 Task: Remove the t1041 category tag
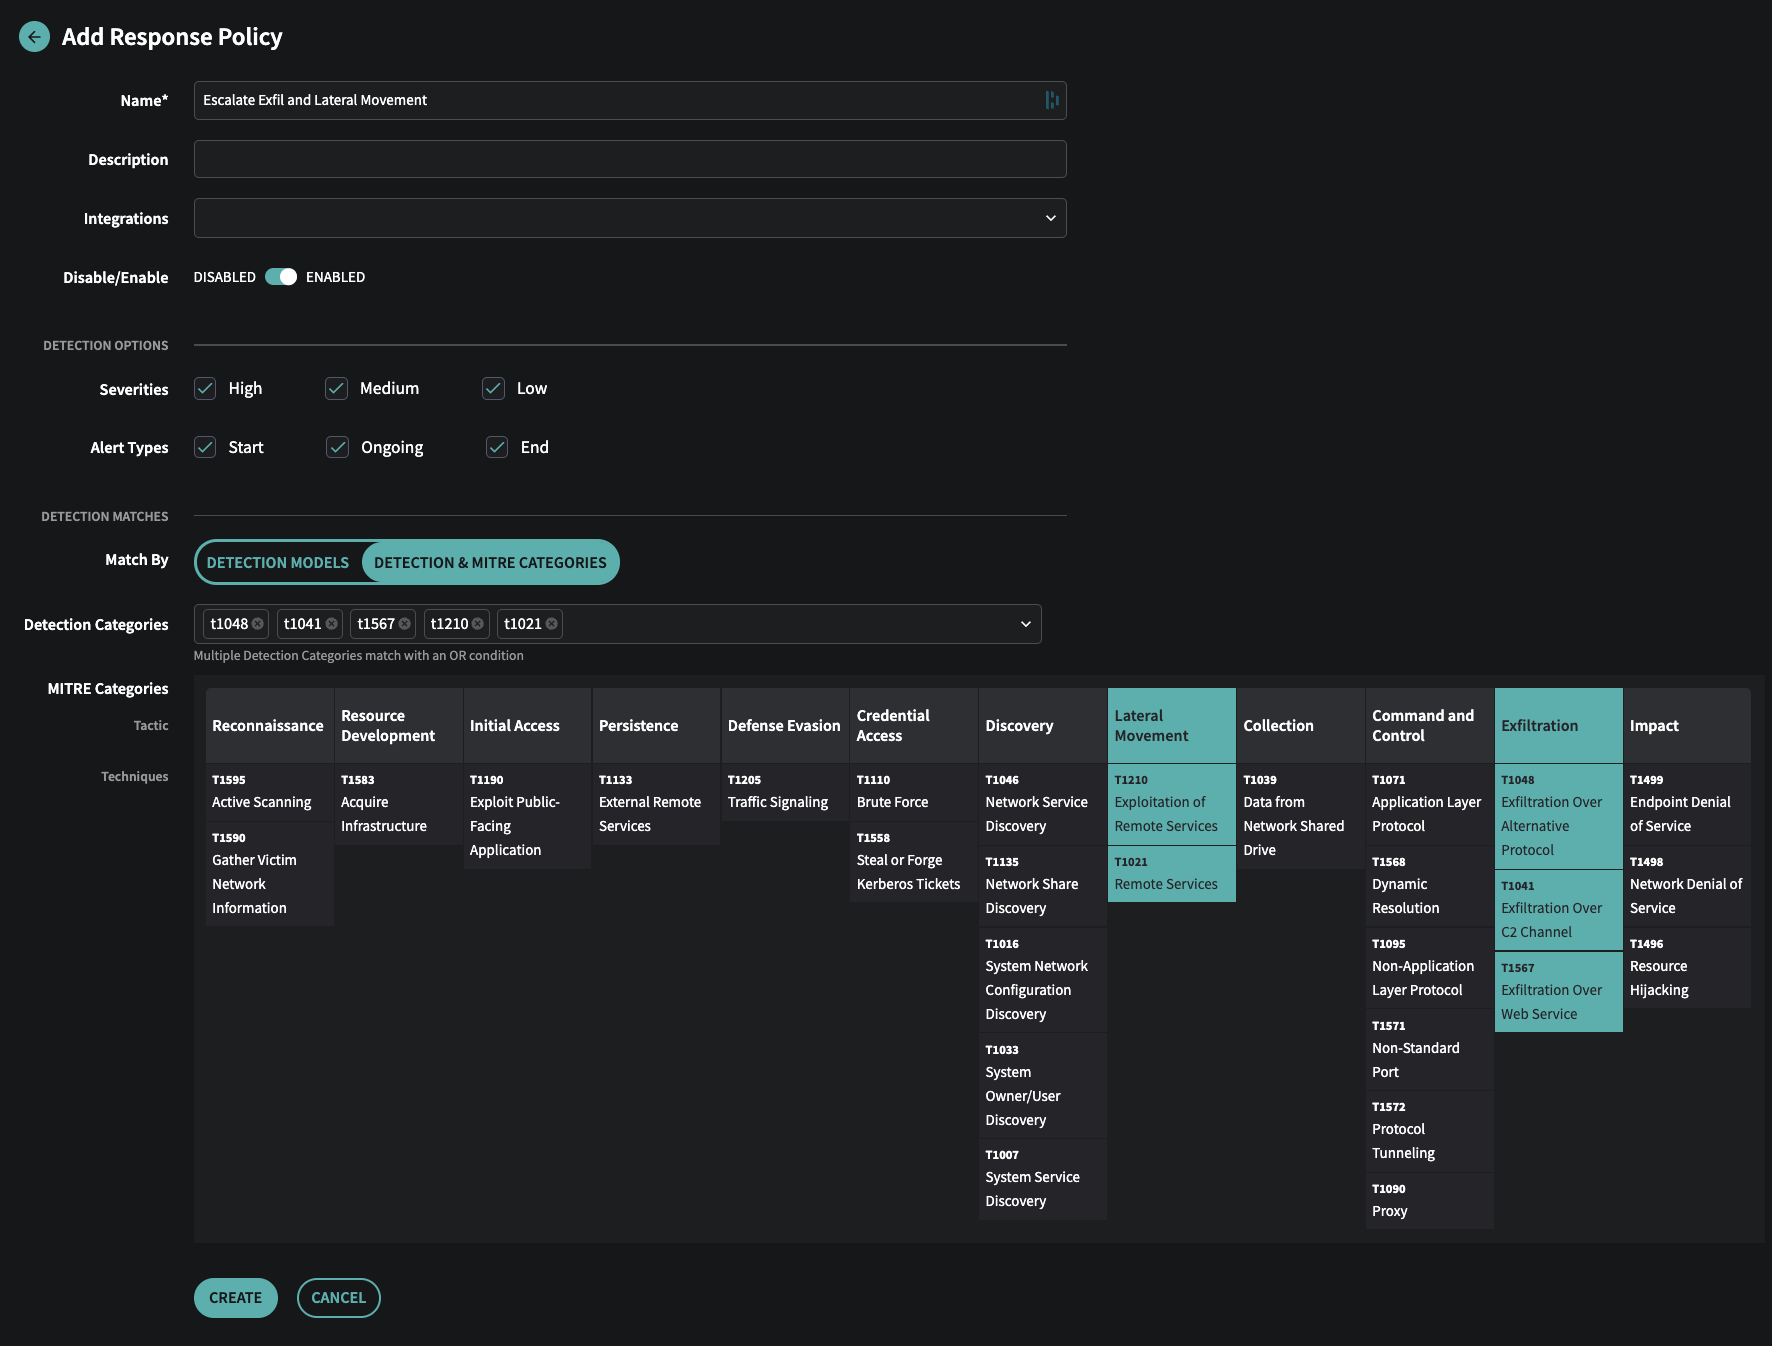[x=332, y=624]
